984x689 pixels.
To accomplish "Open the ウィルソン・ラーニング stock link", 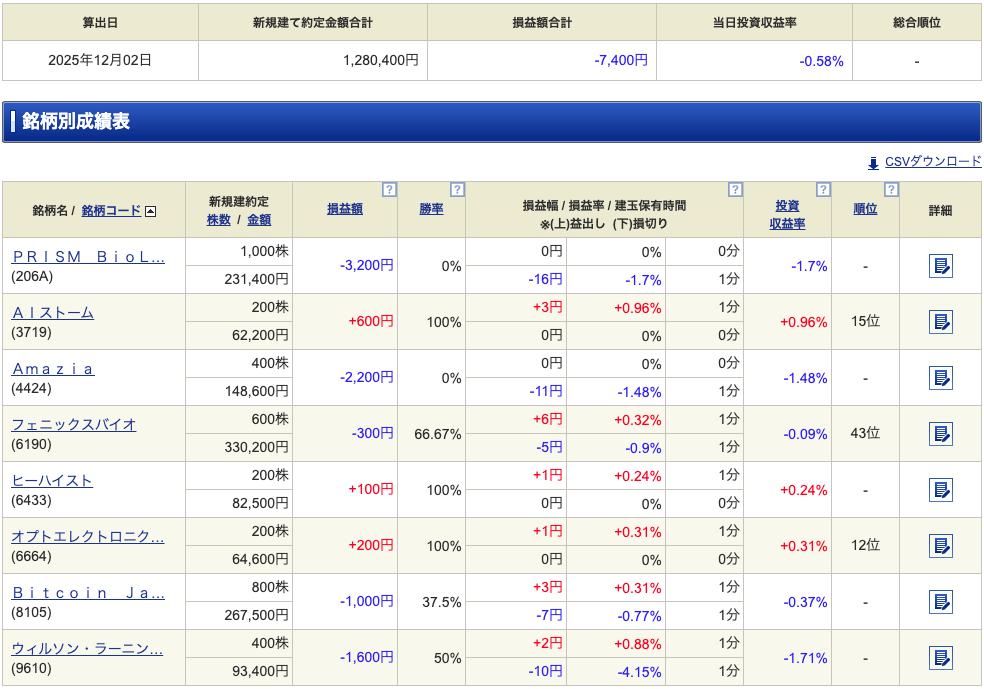I will point(87,648).
